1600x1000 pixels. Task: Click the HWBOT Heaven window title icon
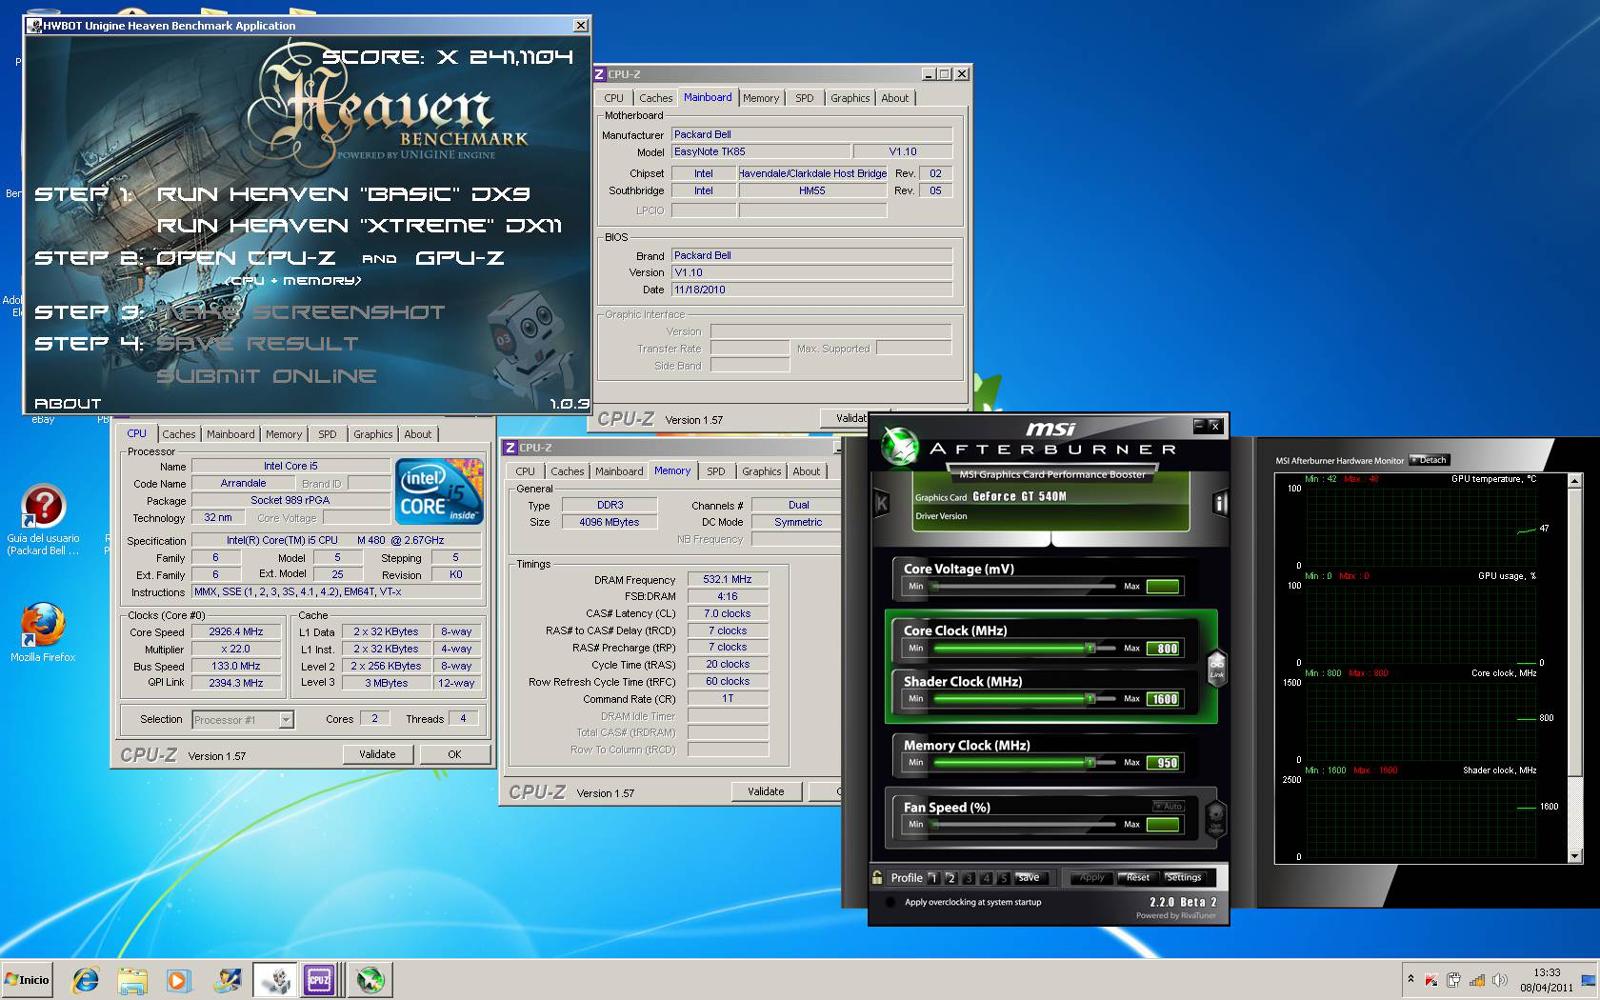[34, 25]
